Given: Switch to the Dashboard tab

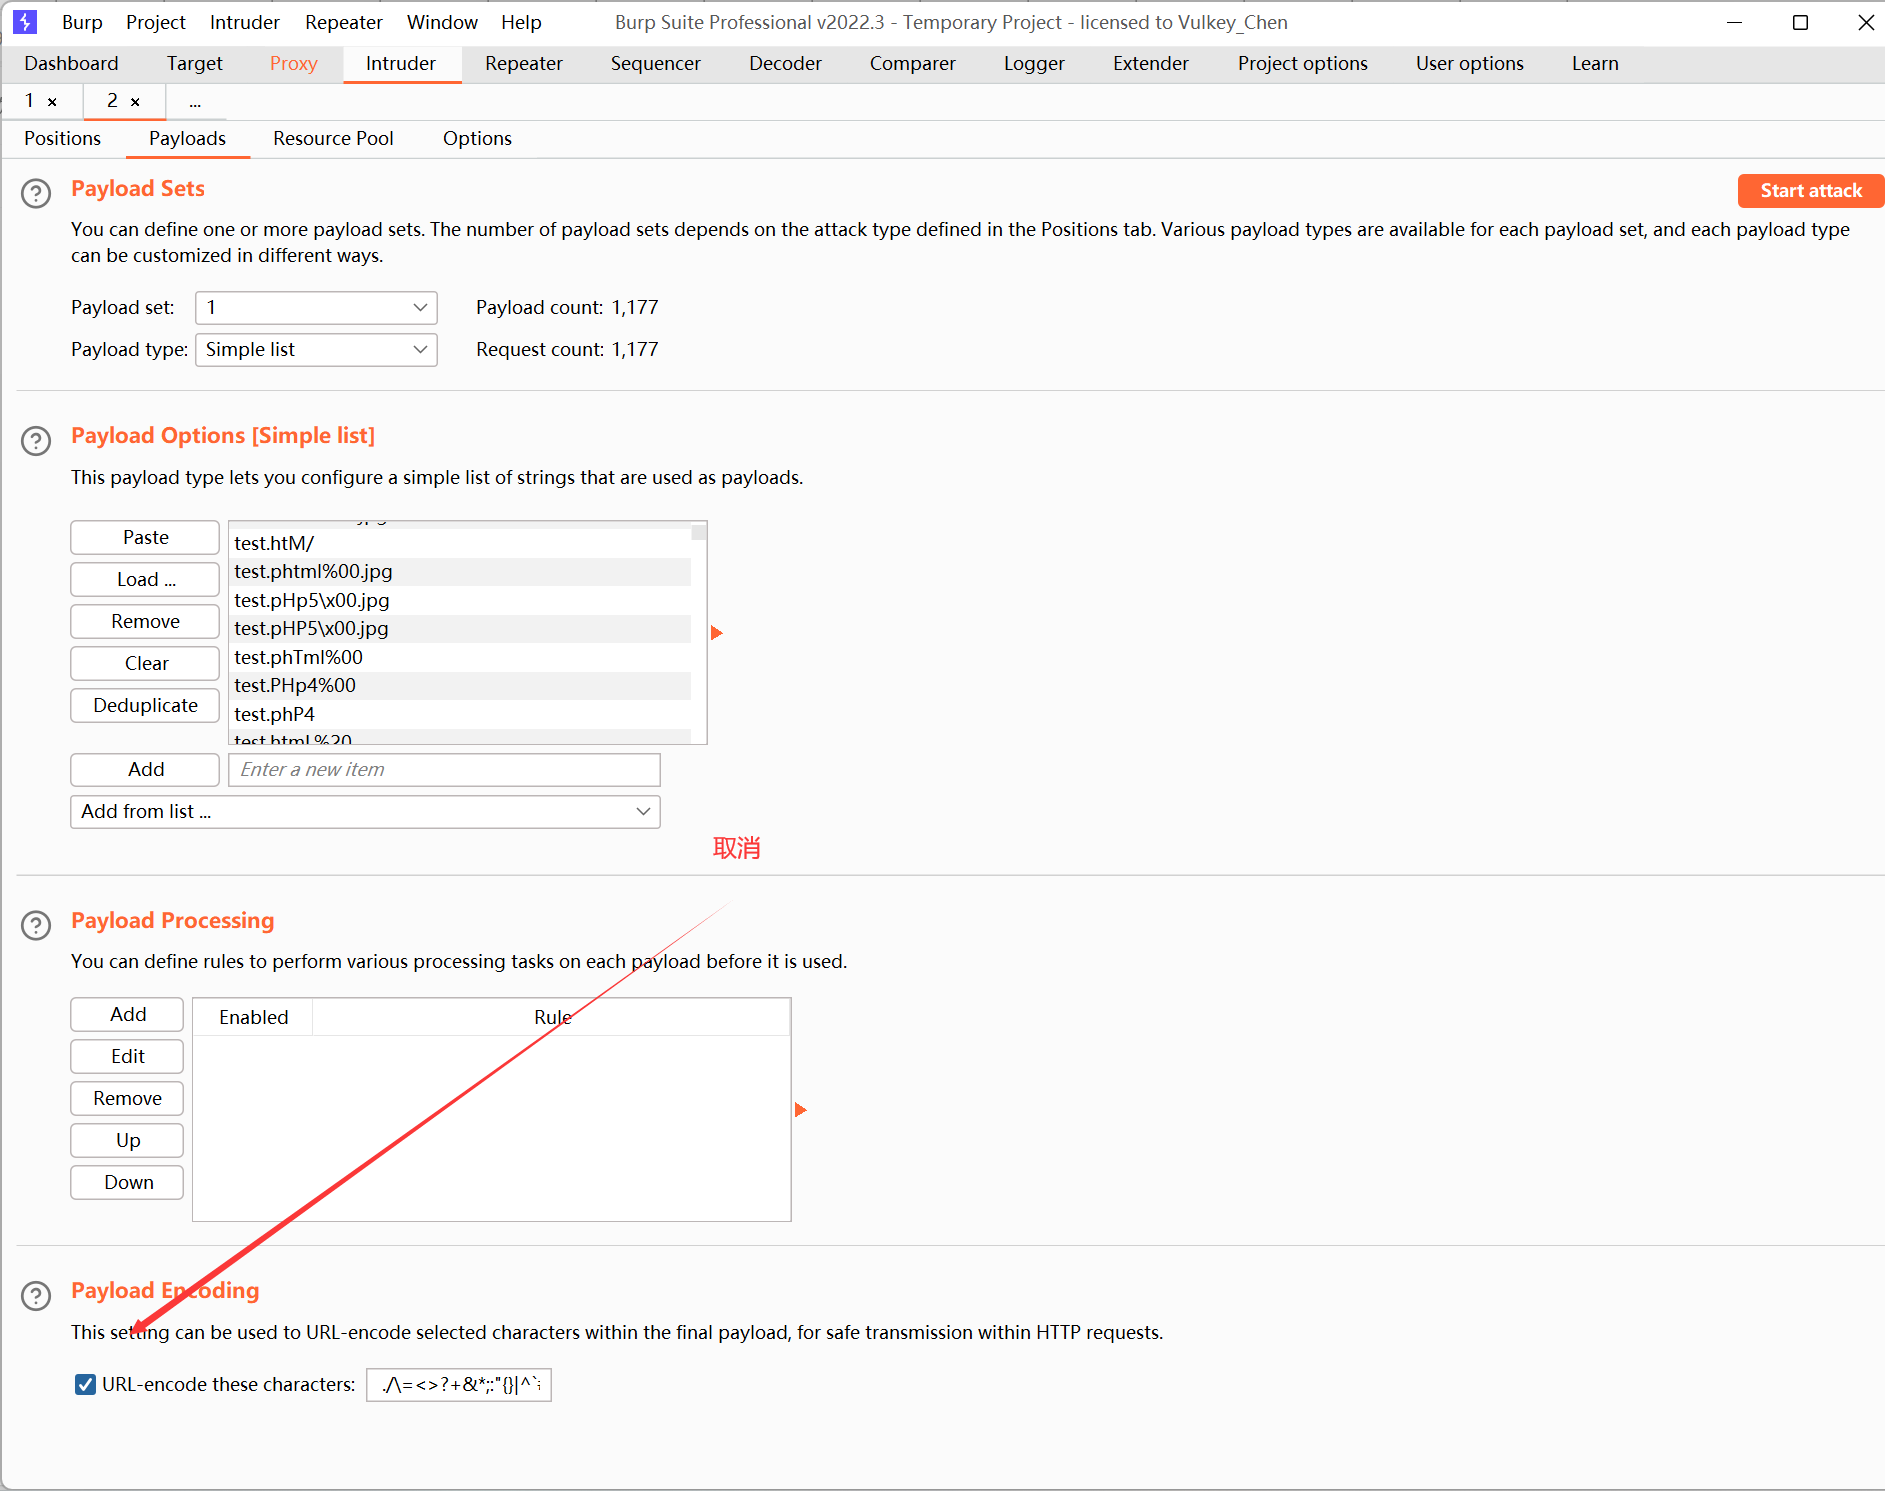Looking at the screenshot, I should [71, 63].
